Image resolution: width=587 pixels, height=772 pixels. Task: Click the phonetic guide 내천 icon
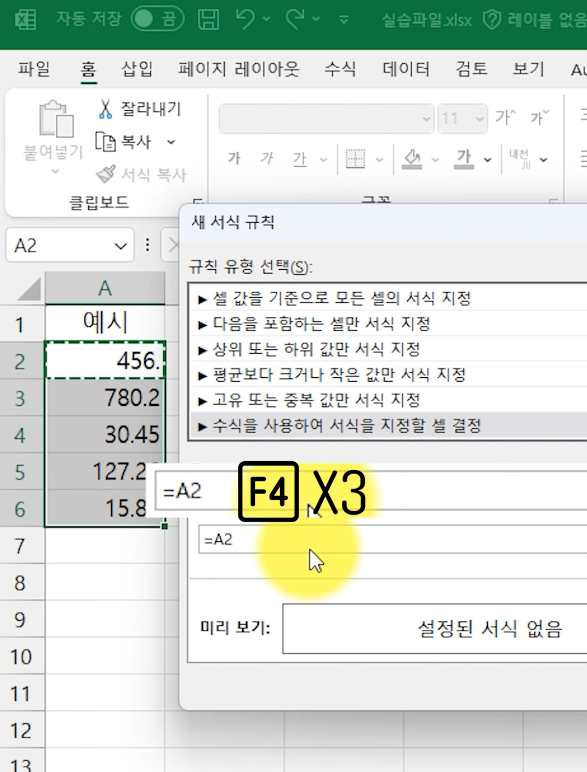click(x=520, y=159)
